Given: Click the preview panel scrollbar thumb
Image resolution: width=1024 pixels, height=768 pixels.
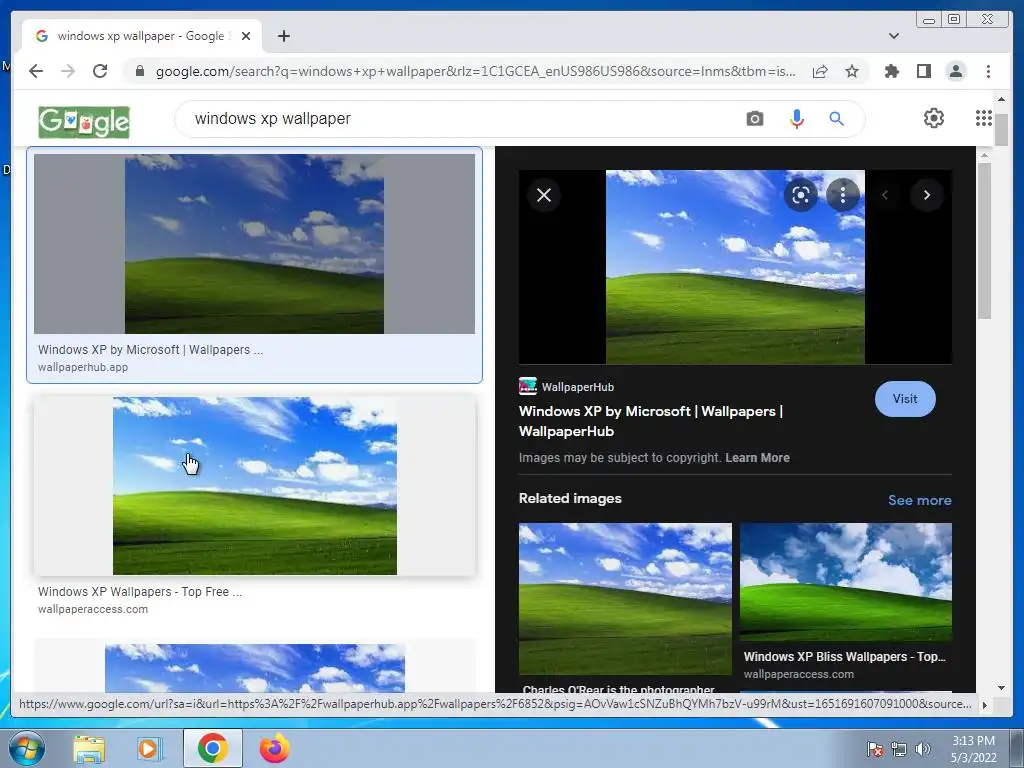Looking at the screenshot, I should click(984, 242).
